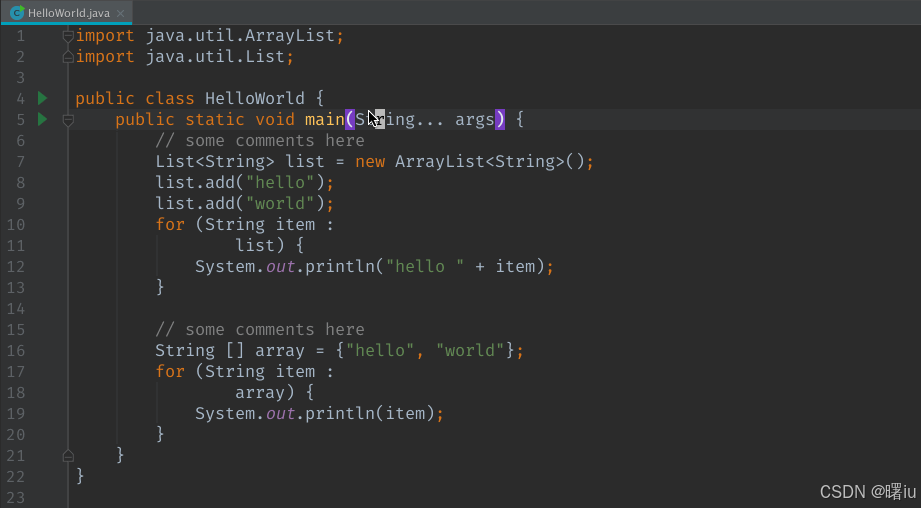Click the fold end marker on line 21
The height and width of the screenshot is (508, 921).
[x=68, y=455]
